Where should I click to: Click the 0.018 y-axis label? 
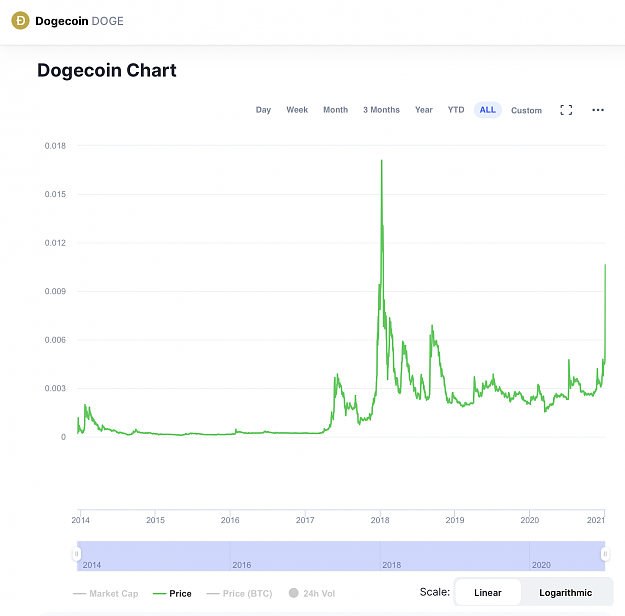[55, 146]
